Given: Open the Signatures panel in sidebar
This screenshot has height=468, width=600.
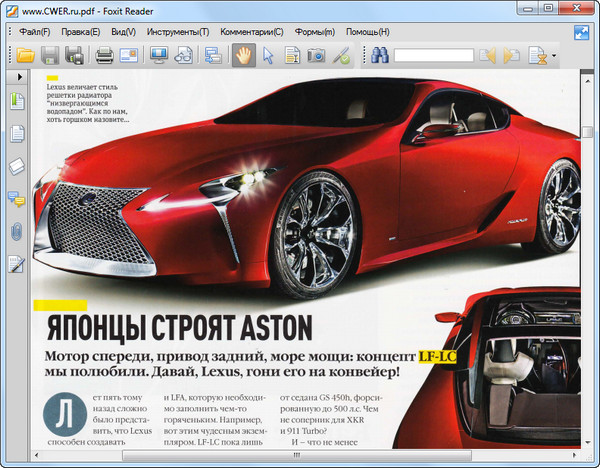Looking at the screenshot, I should (x=16, y=264).
